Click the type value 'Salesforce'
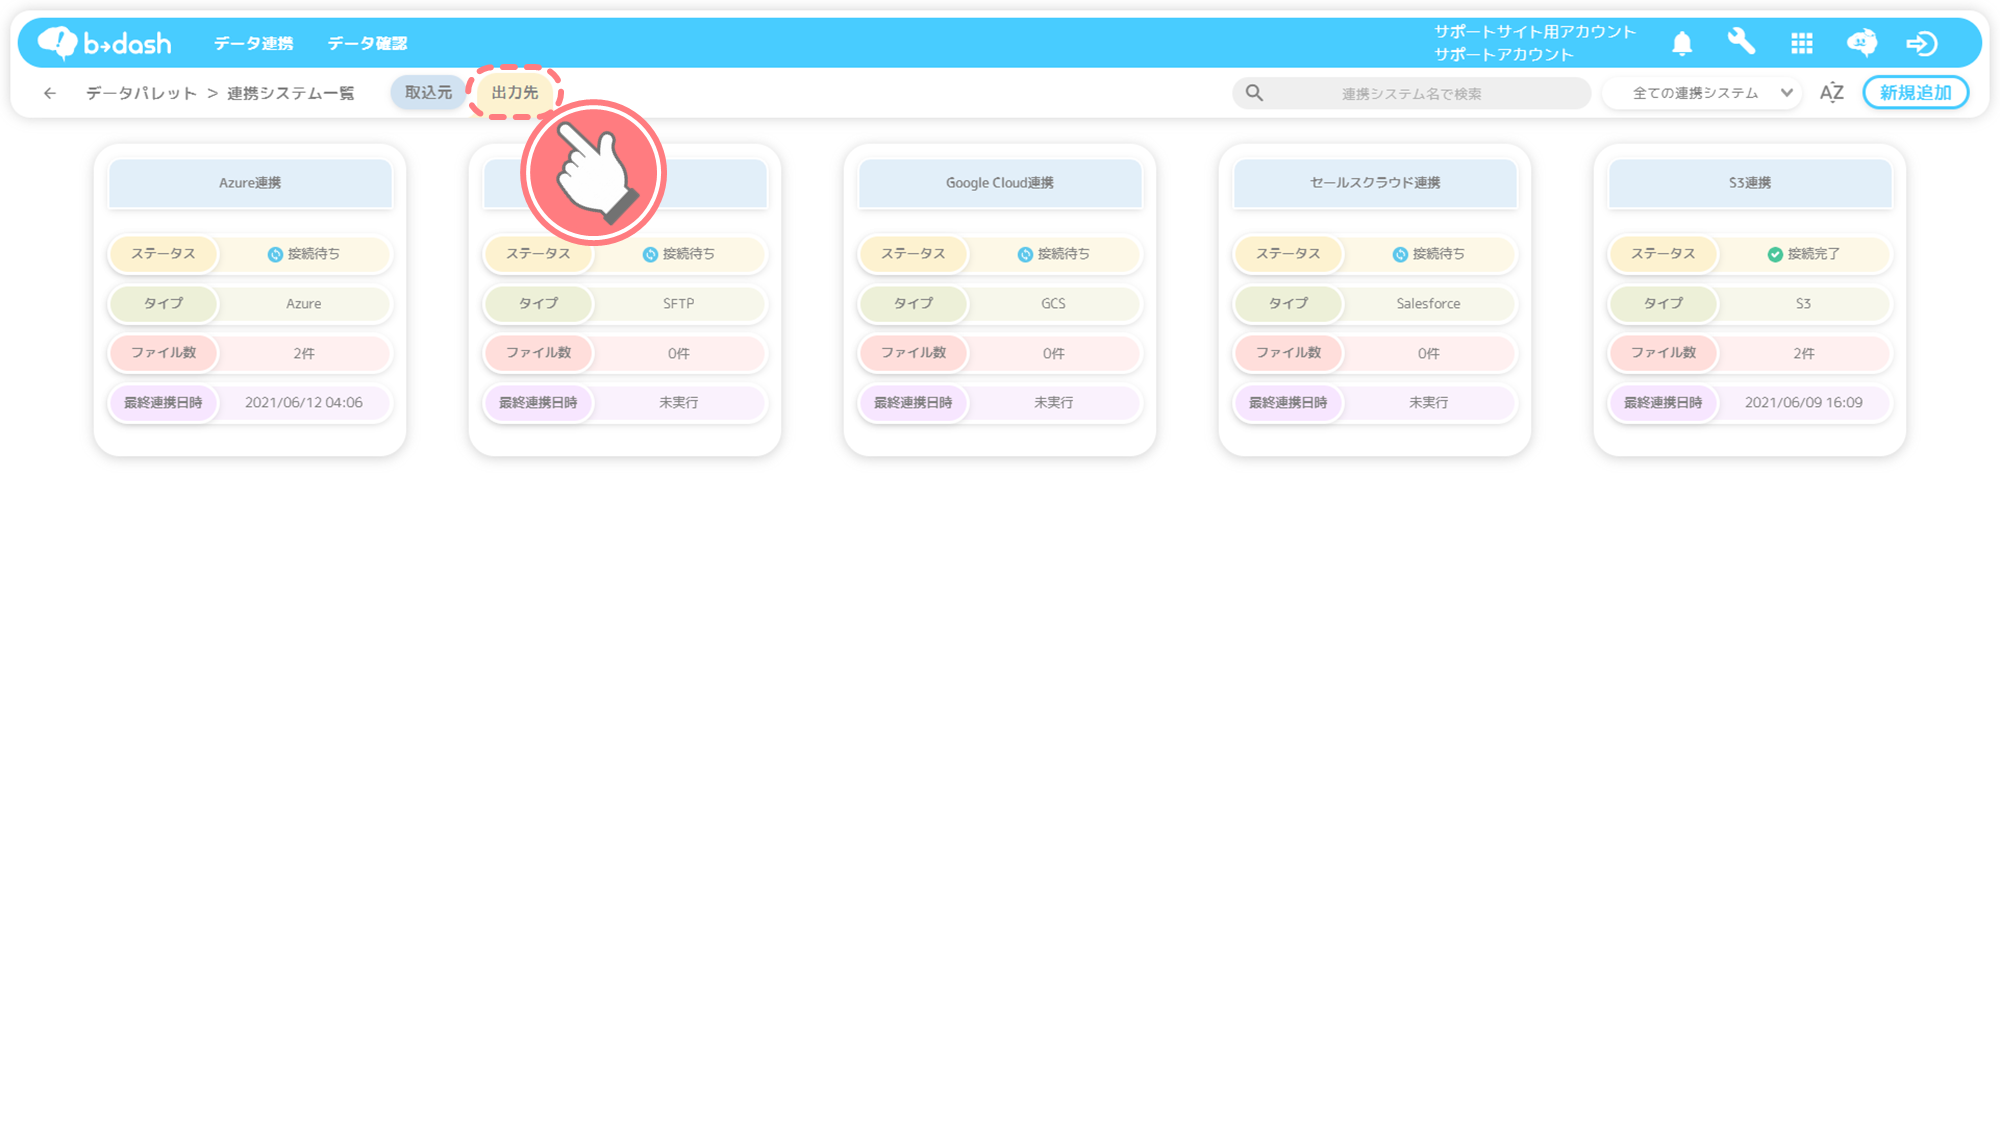 point(1428,304)
